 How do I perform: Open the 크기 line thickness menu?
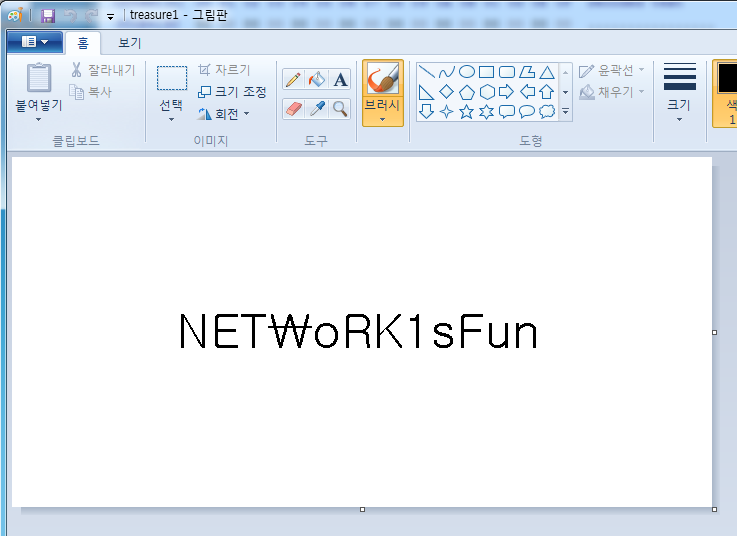pos(680,92)
